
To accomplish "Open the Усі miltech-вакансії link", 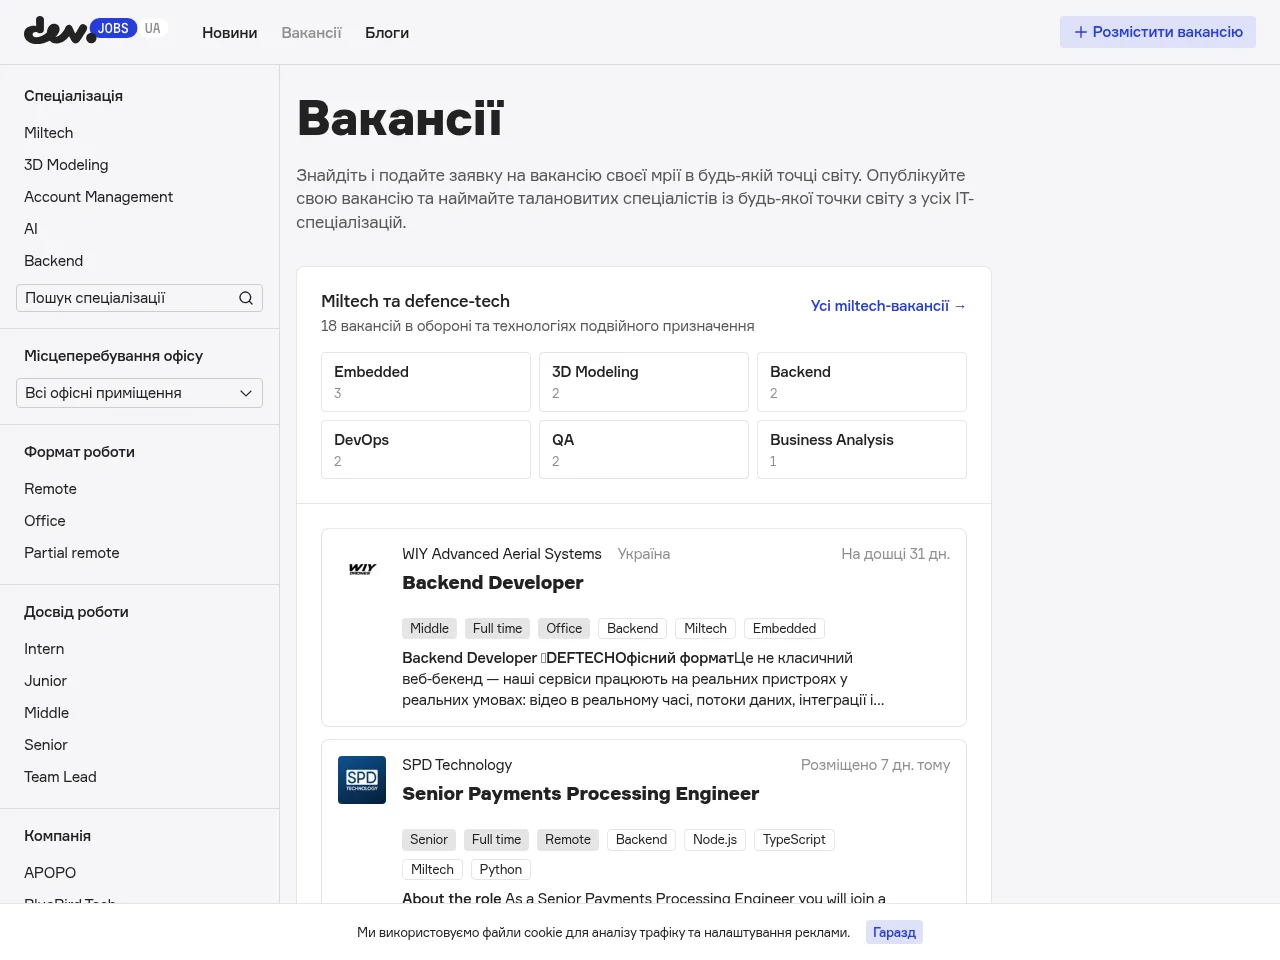I will pyautogui.click(x=888, y=306).
